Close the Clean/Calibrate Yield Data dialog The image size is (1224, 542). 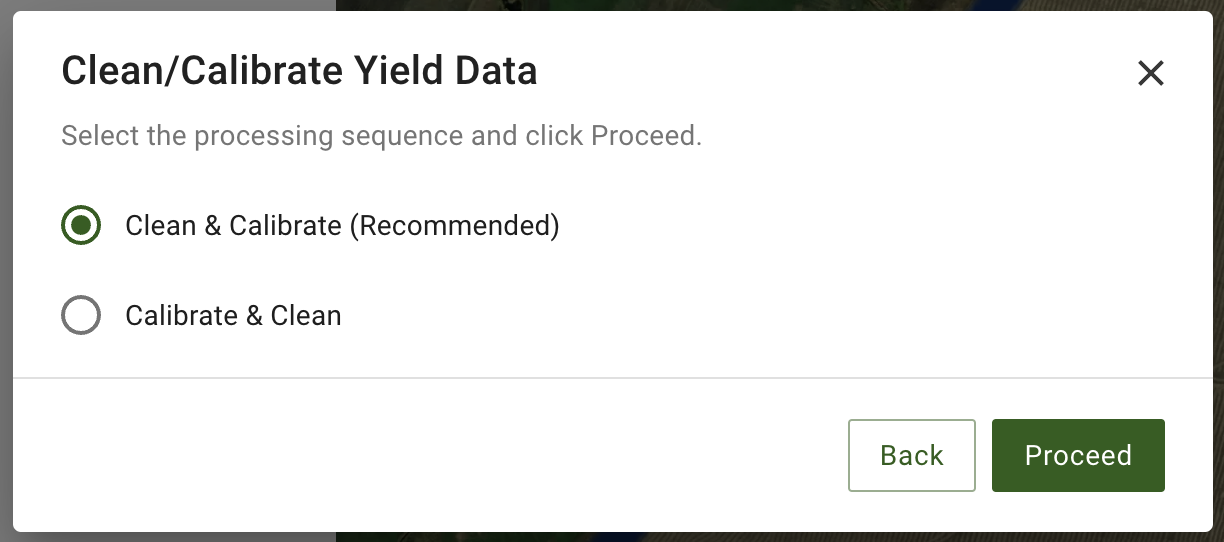click(1151, 73)
